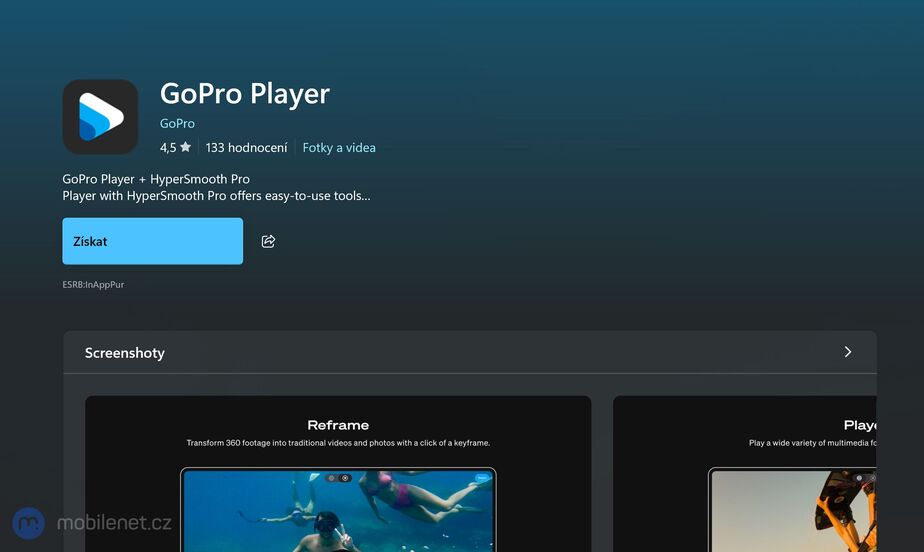Click the GoPro Player app icon
The image size is (924, 552).
coord(100,117)
